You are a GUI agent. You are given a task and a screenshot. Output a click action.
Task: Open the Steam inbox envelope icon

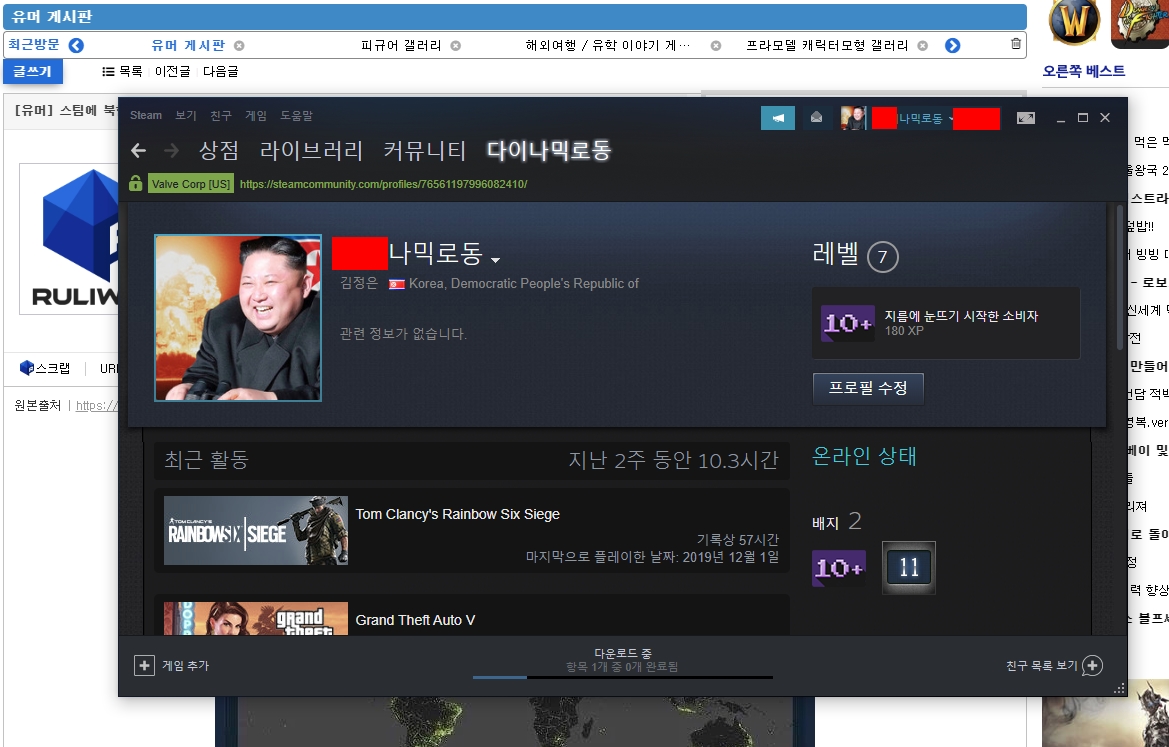pyautogui.click(x=816, y=118)
